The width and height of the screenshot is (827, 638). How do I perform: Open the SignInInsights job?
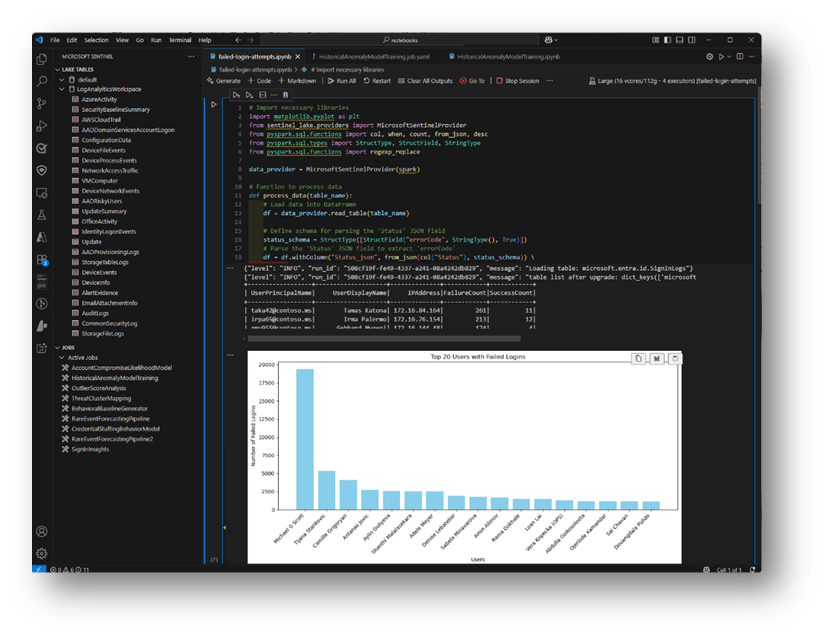pyautogui.click(x=90, y=449)
